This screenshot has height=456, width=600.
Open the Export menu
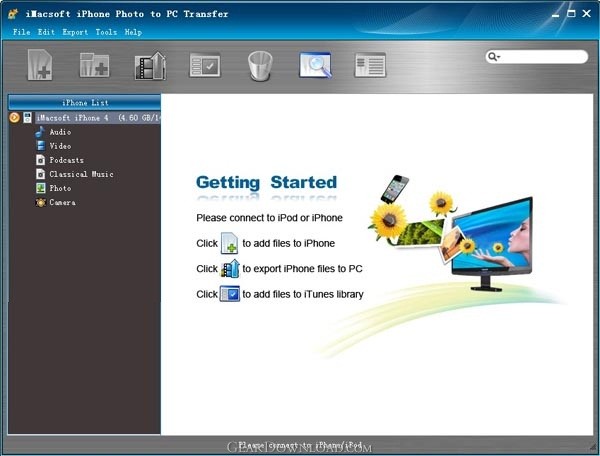(x=75, y=32)
